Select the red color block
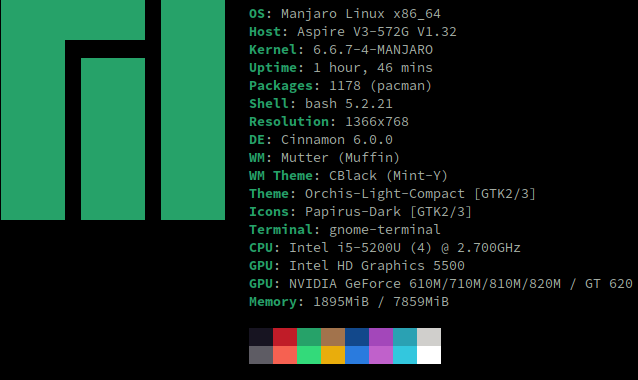Viewport: 638px width, 380px height. tap(285, 337)
